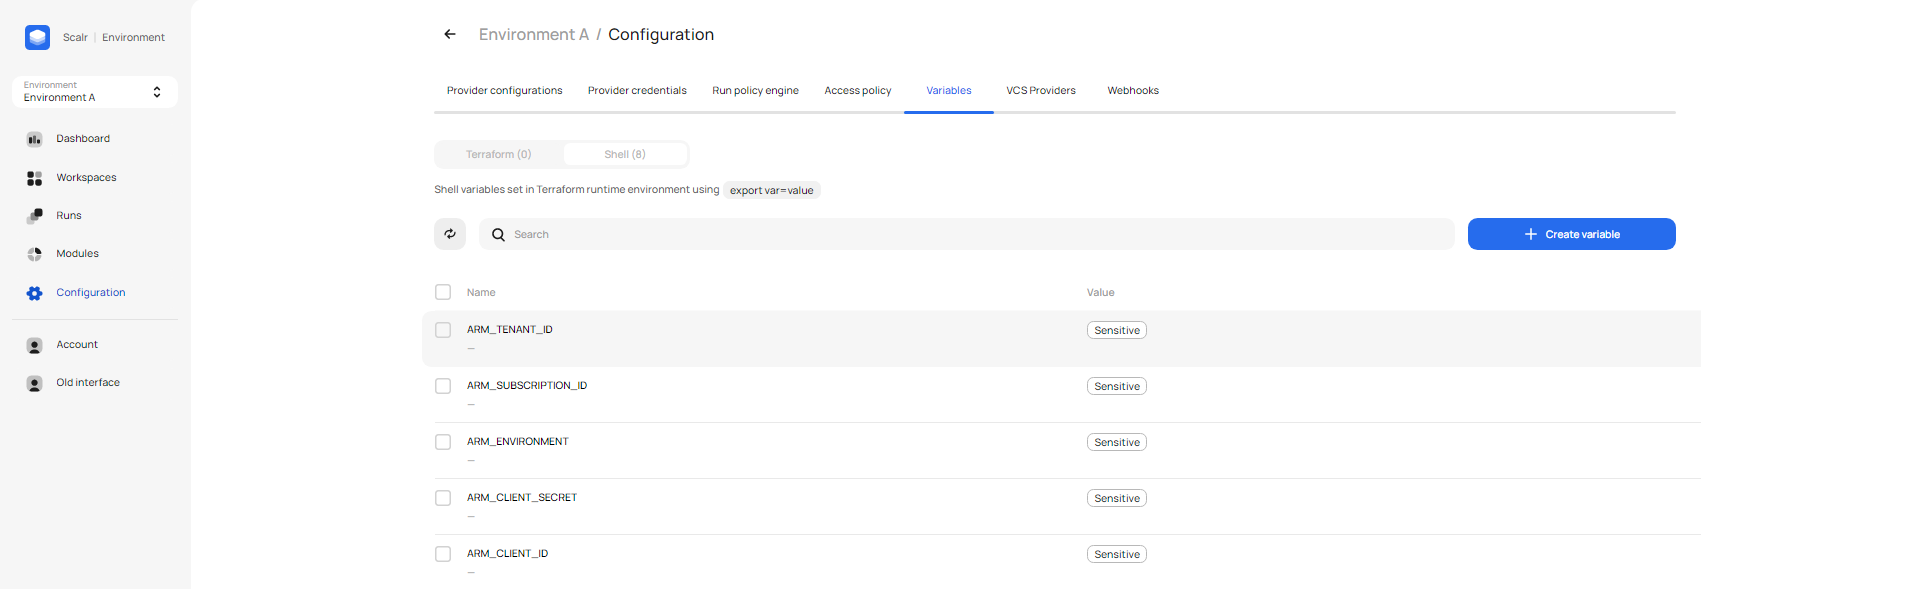Image resolution: width=1919 pixels, height=589 pixels.
Task: Click into the variables Search field
Action: point(966,234)
